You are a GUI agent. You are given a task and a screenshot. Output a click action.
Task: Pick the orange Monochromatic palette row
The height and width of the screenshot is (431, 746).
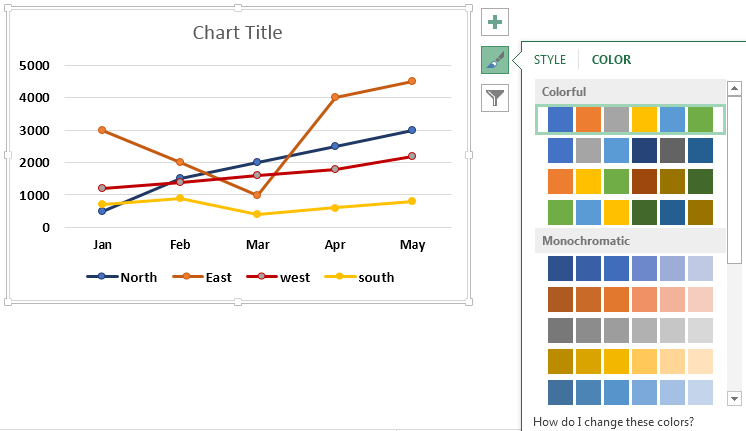coord(630,299)
